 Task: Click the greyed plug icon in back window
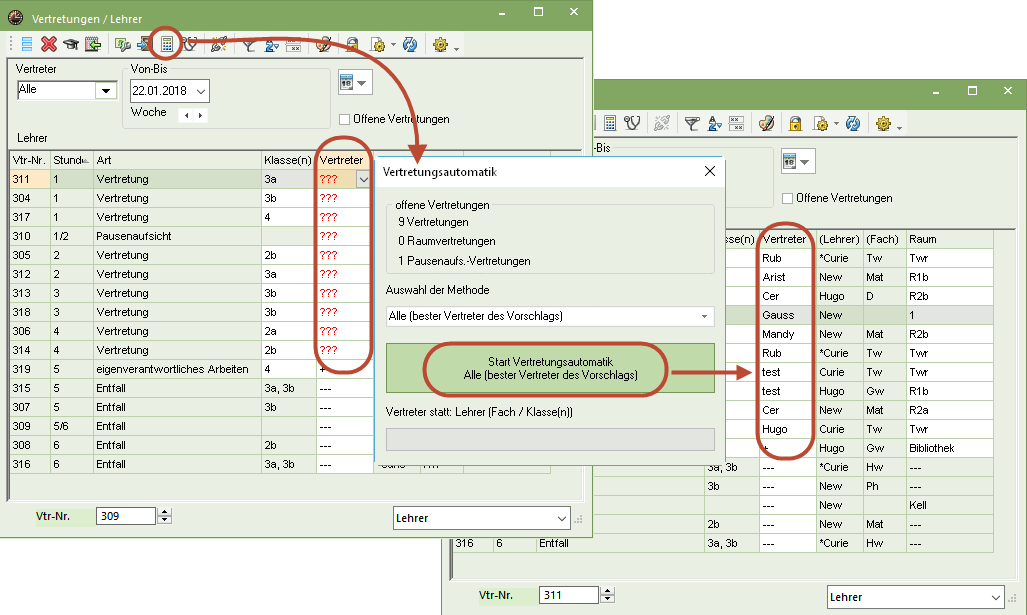[x=662, y=123]
